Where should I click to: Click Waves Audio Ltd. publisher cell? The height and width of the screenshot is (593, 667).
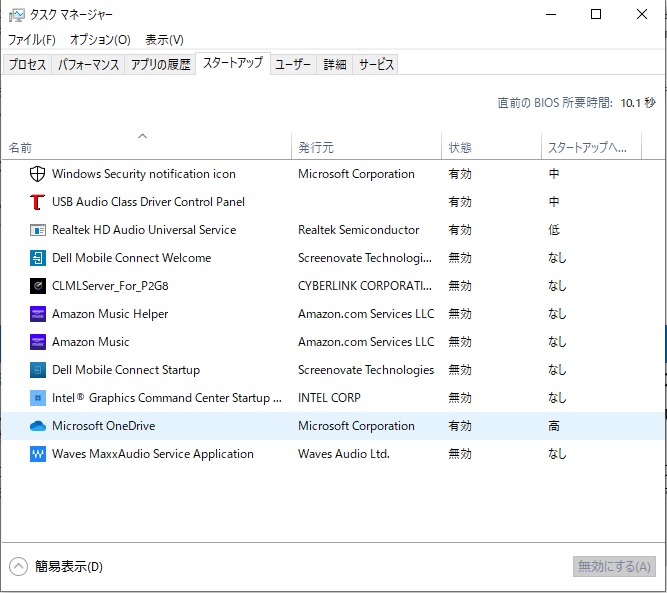tap(344, 454)
